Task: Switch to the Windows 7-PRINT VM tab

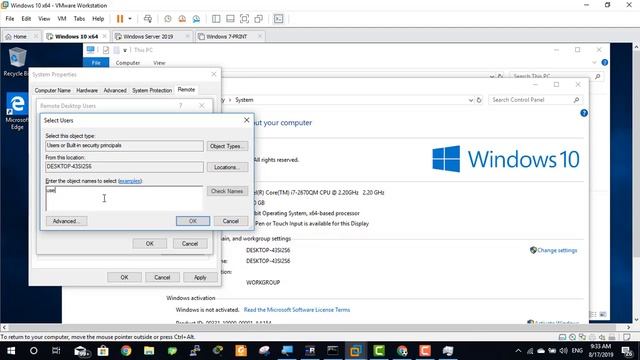Action: [227, 36]
